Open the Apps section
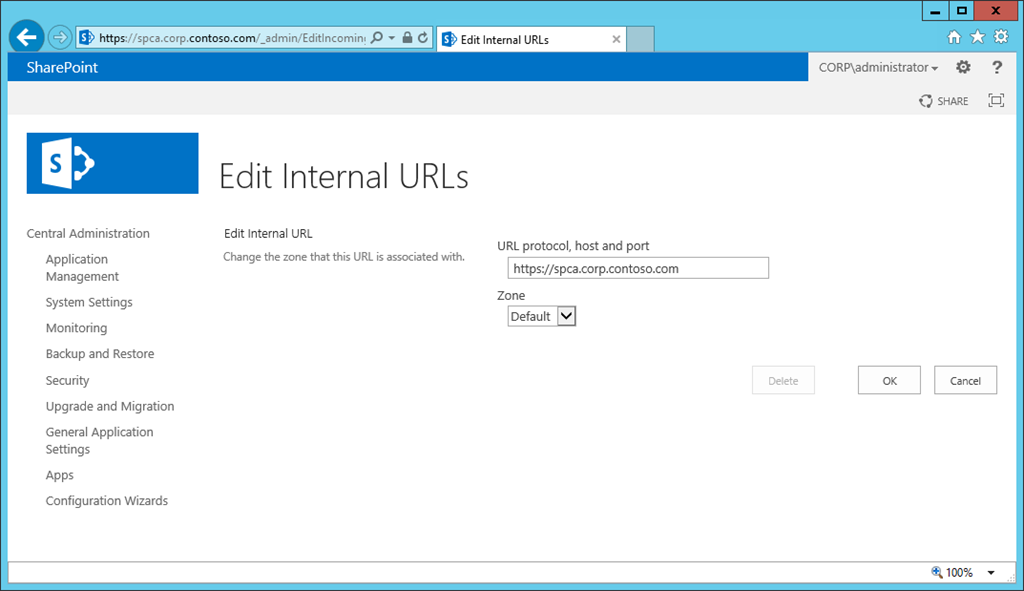 [59, 475]
